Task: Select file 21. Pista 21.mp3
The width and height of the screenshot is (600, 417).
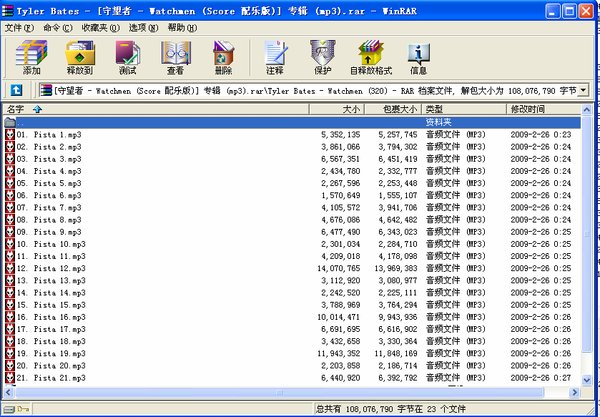Action: pos(51,378)
